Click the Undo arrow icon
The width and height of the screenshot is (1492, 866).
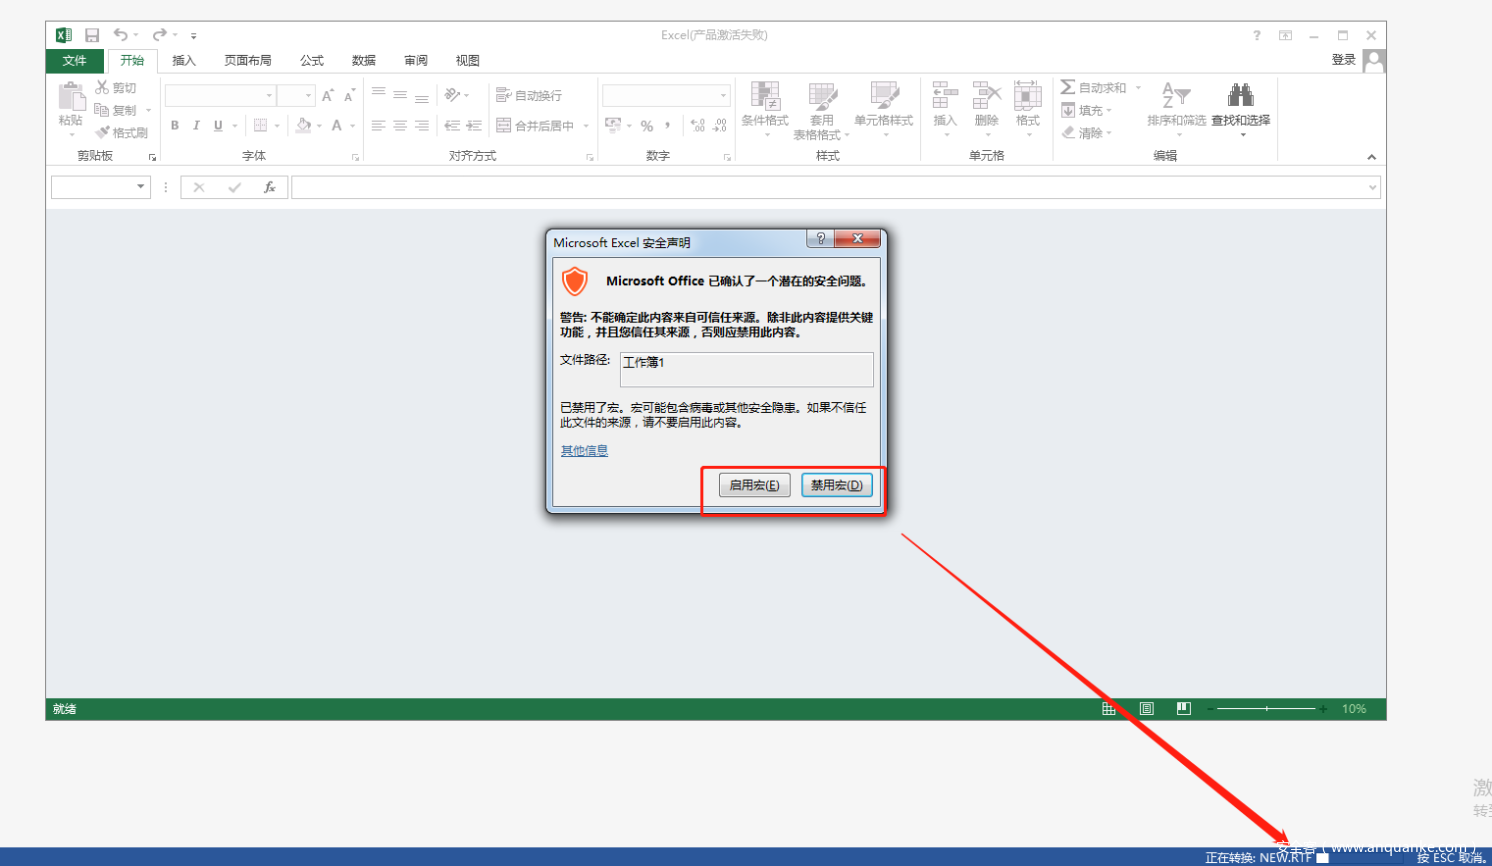tap(120, 35)
